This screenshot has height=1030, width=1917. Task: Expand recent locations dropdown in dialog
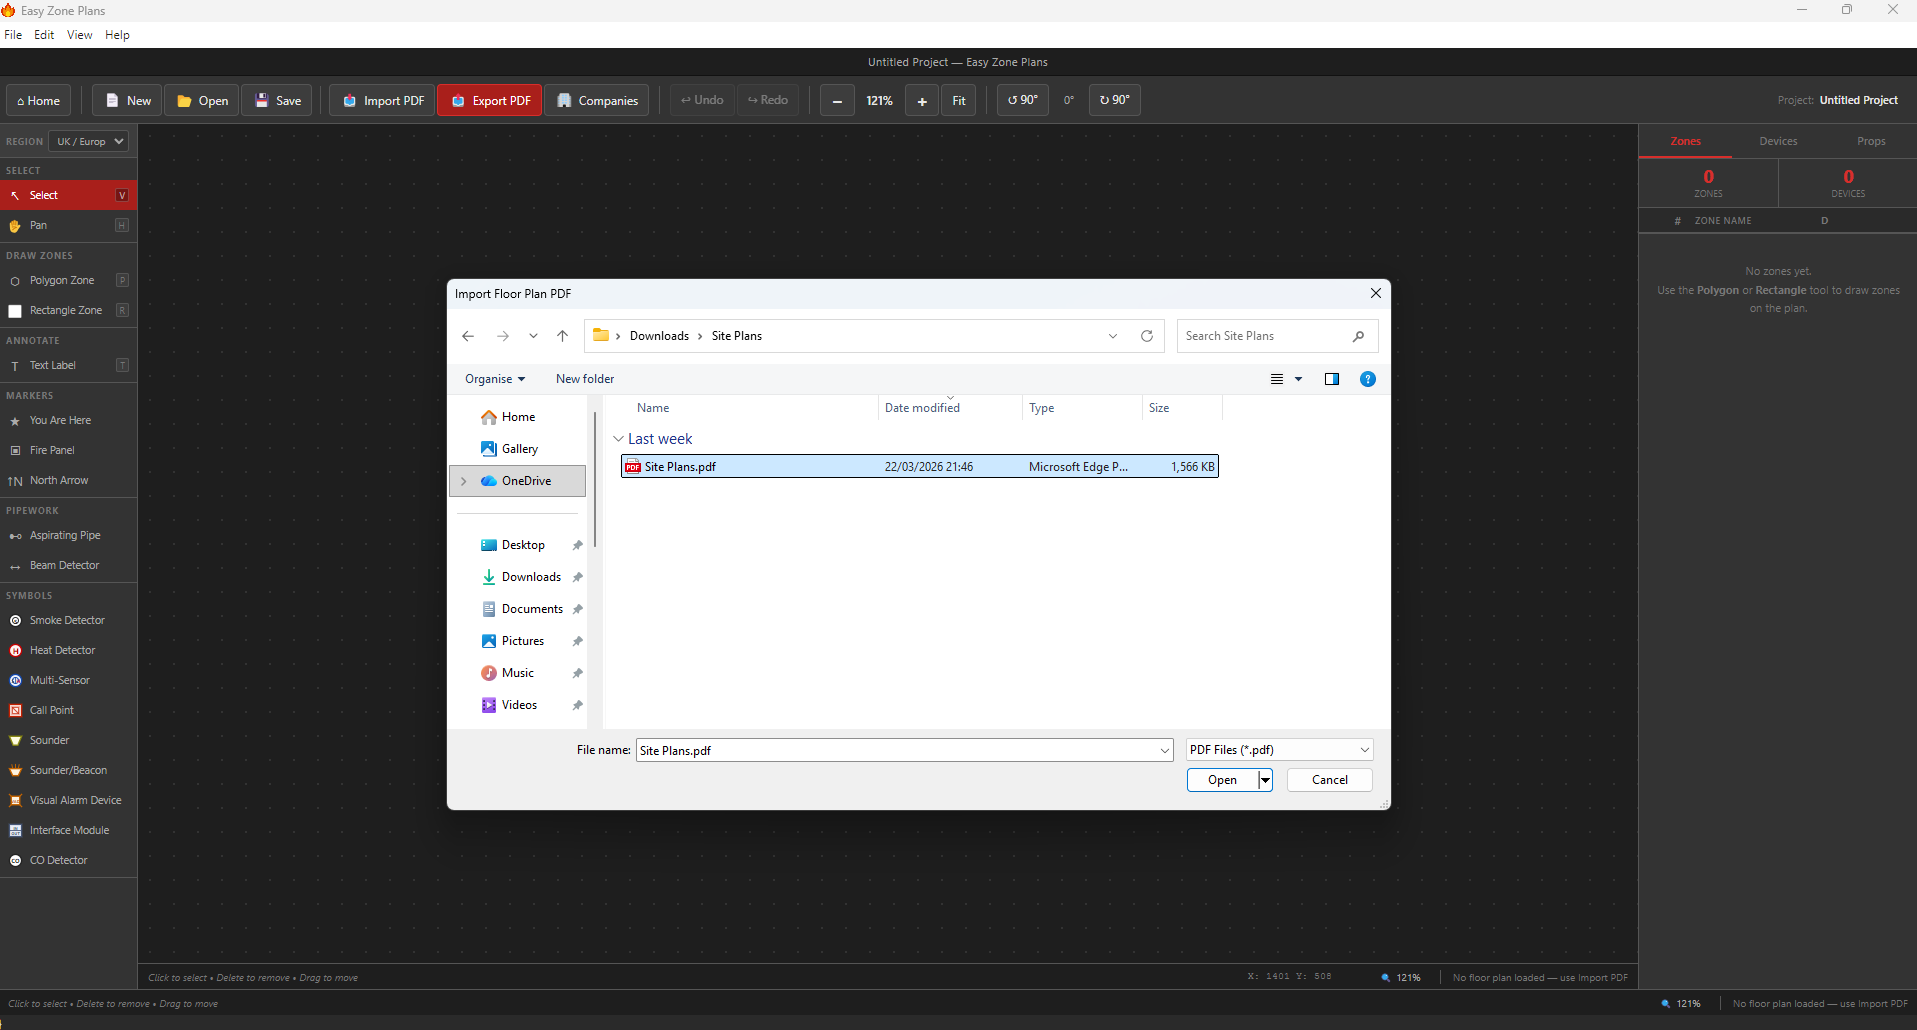533,336
